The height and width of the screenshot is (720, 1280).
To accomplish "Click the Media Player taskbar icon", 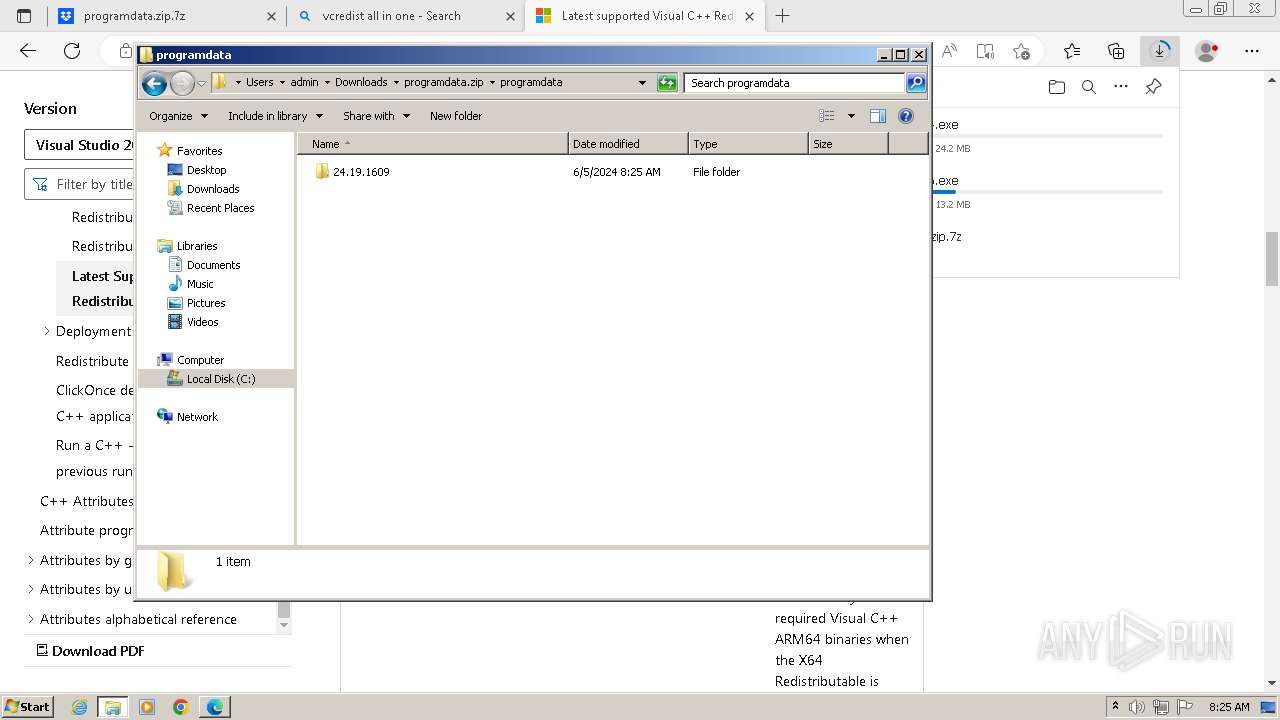I will tap(147, 707).
